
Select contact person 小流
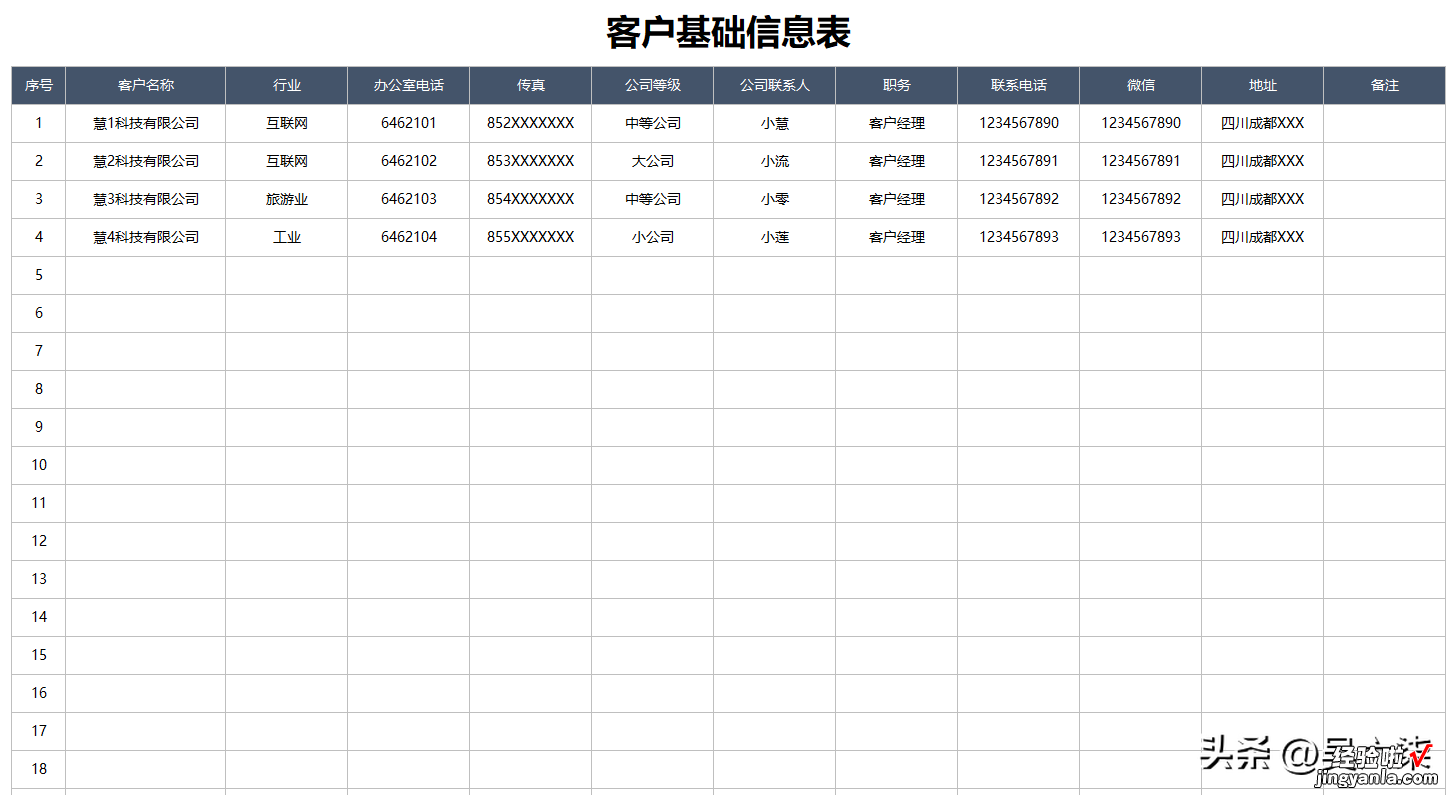(775, 161)
